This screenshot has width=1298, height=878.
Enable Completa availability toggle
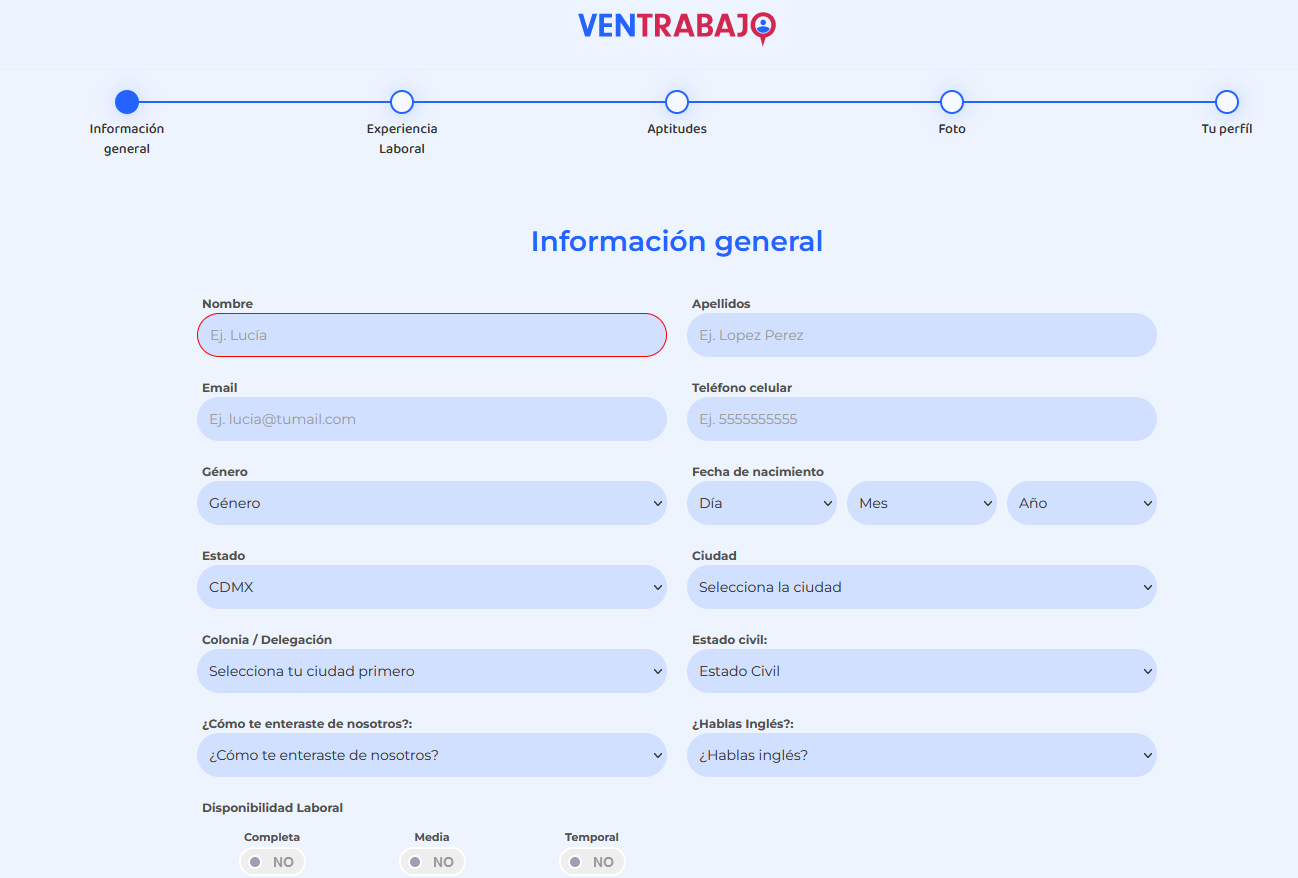pyautogui.click(x=272, y=861)
